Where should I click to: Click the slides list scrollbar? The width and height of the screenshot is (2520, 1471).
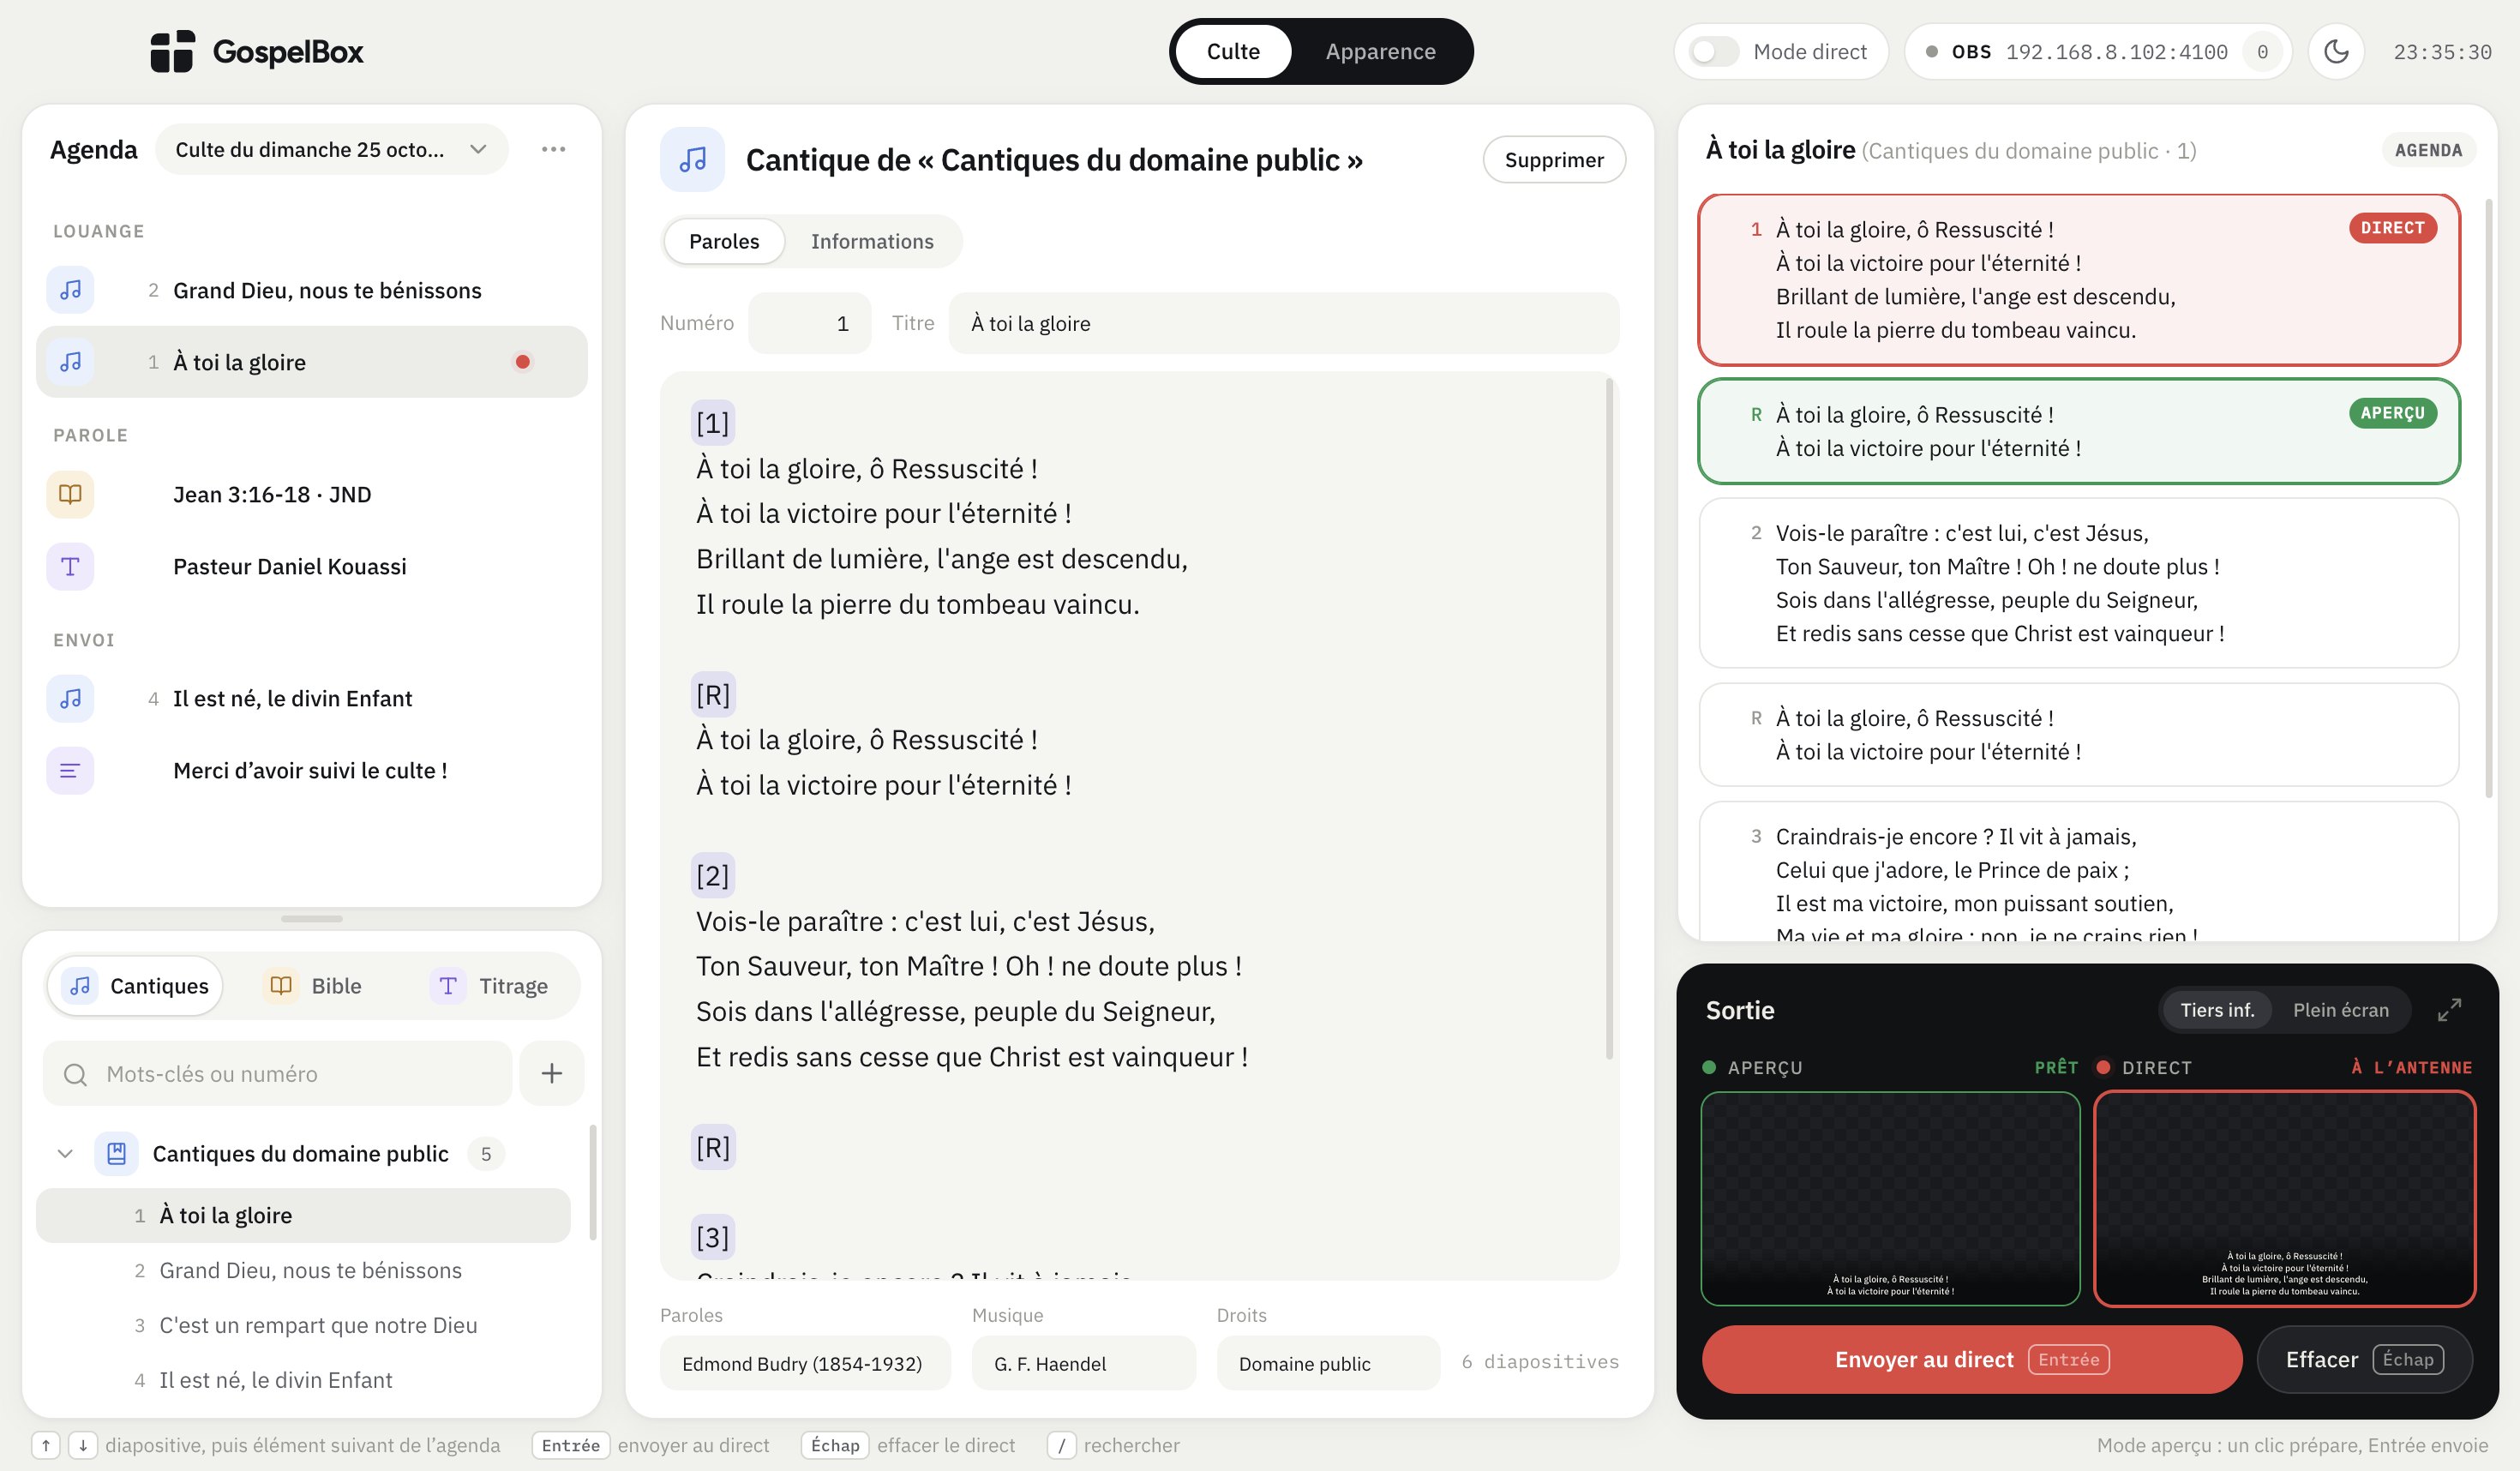tap(2488, 498)
